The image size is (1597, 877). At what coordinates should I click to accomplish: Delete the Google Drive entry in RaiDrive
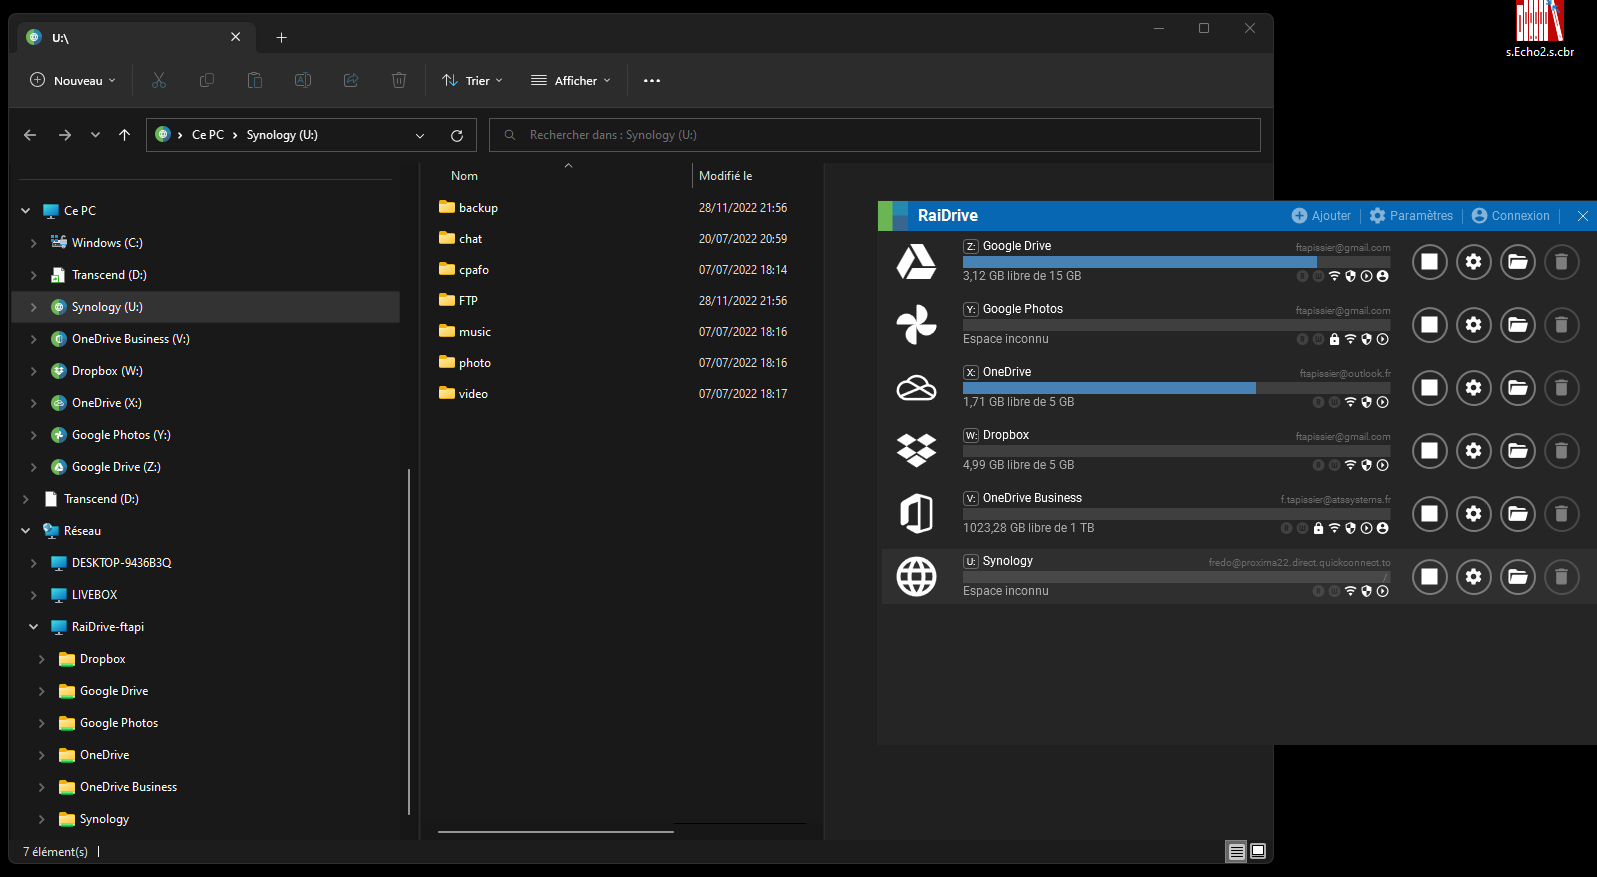[1561, 262]
